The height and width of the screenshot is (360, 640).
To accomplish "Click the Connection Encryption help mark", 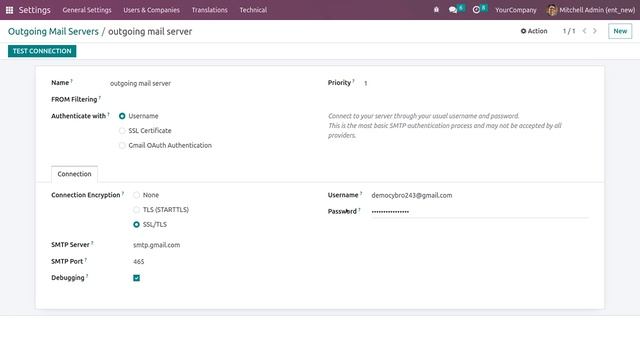I will pos(123,193).
